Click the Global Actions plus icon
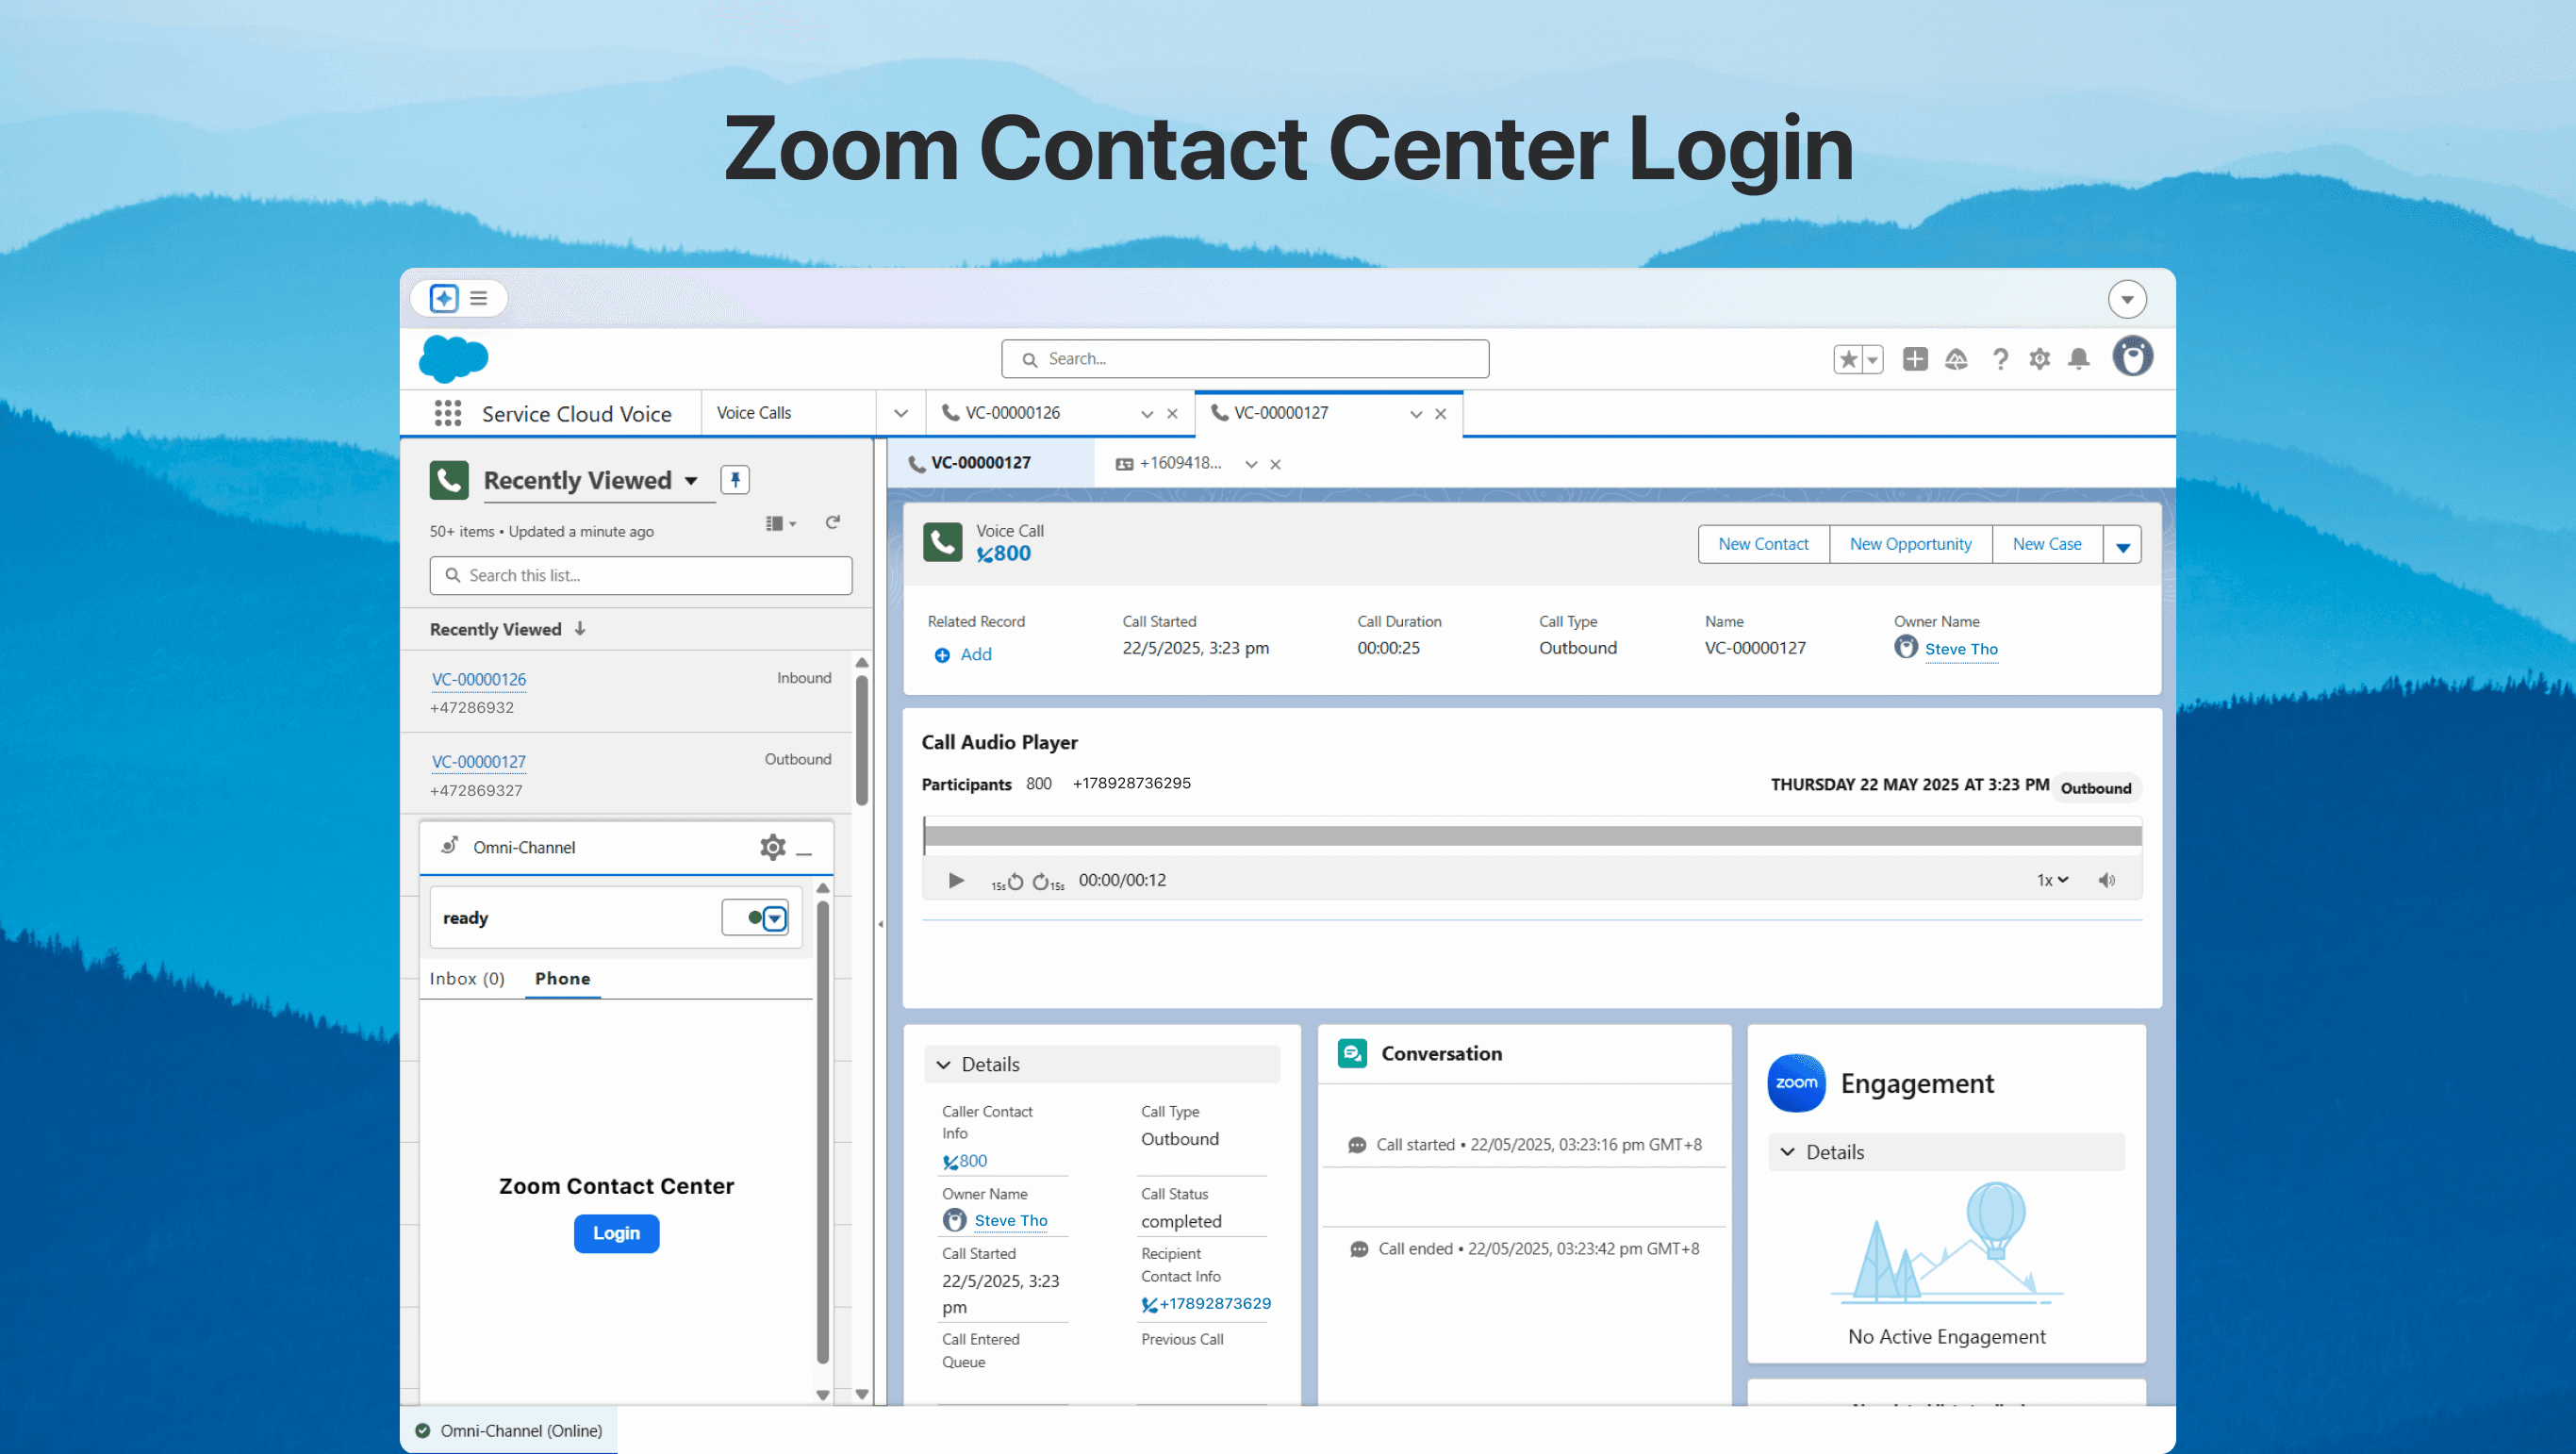 [1915, 359]
